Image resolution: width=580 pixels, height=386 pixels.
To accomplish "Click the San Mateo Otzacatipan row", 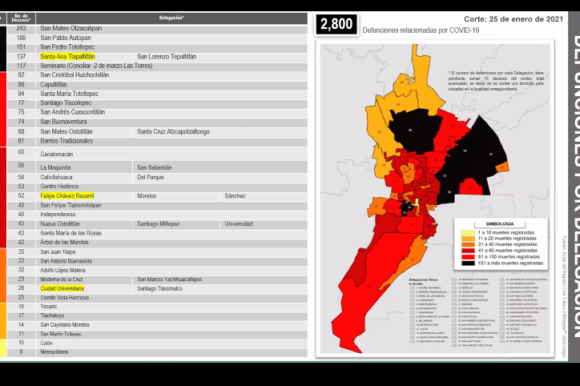I will (157, 28).
